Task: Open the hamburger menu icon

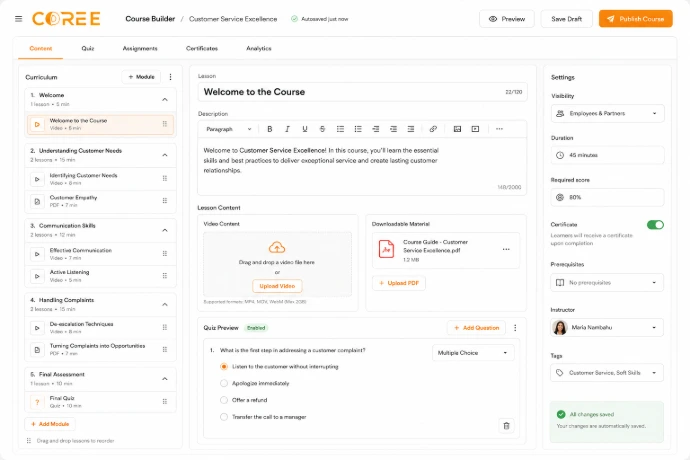Action: 18,19
